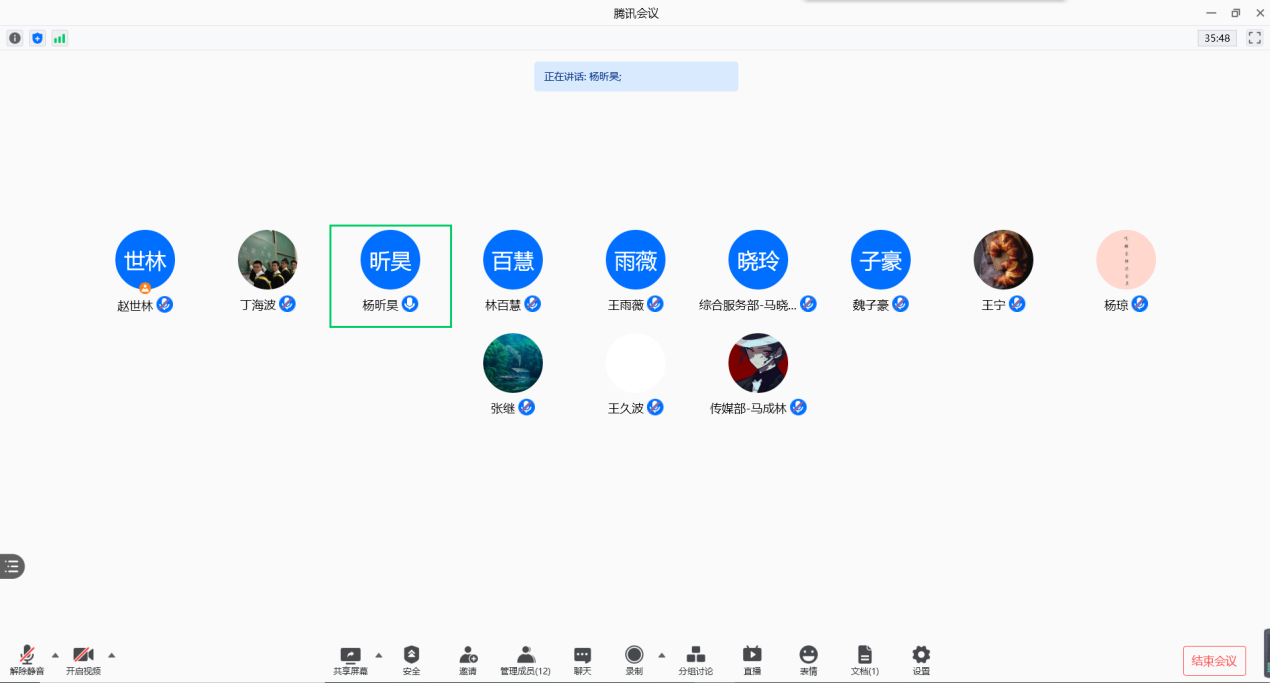This screenshot has height=683, width=1270.
Task: Open the Chat (聊天) window
Action: pos(582,655)
